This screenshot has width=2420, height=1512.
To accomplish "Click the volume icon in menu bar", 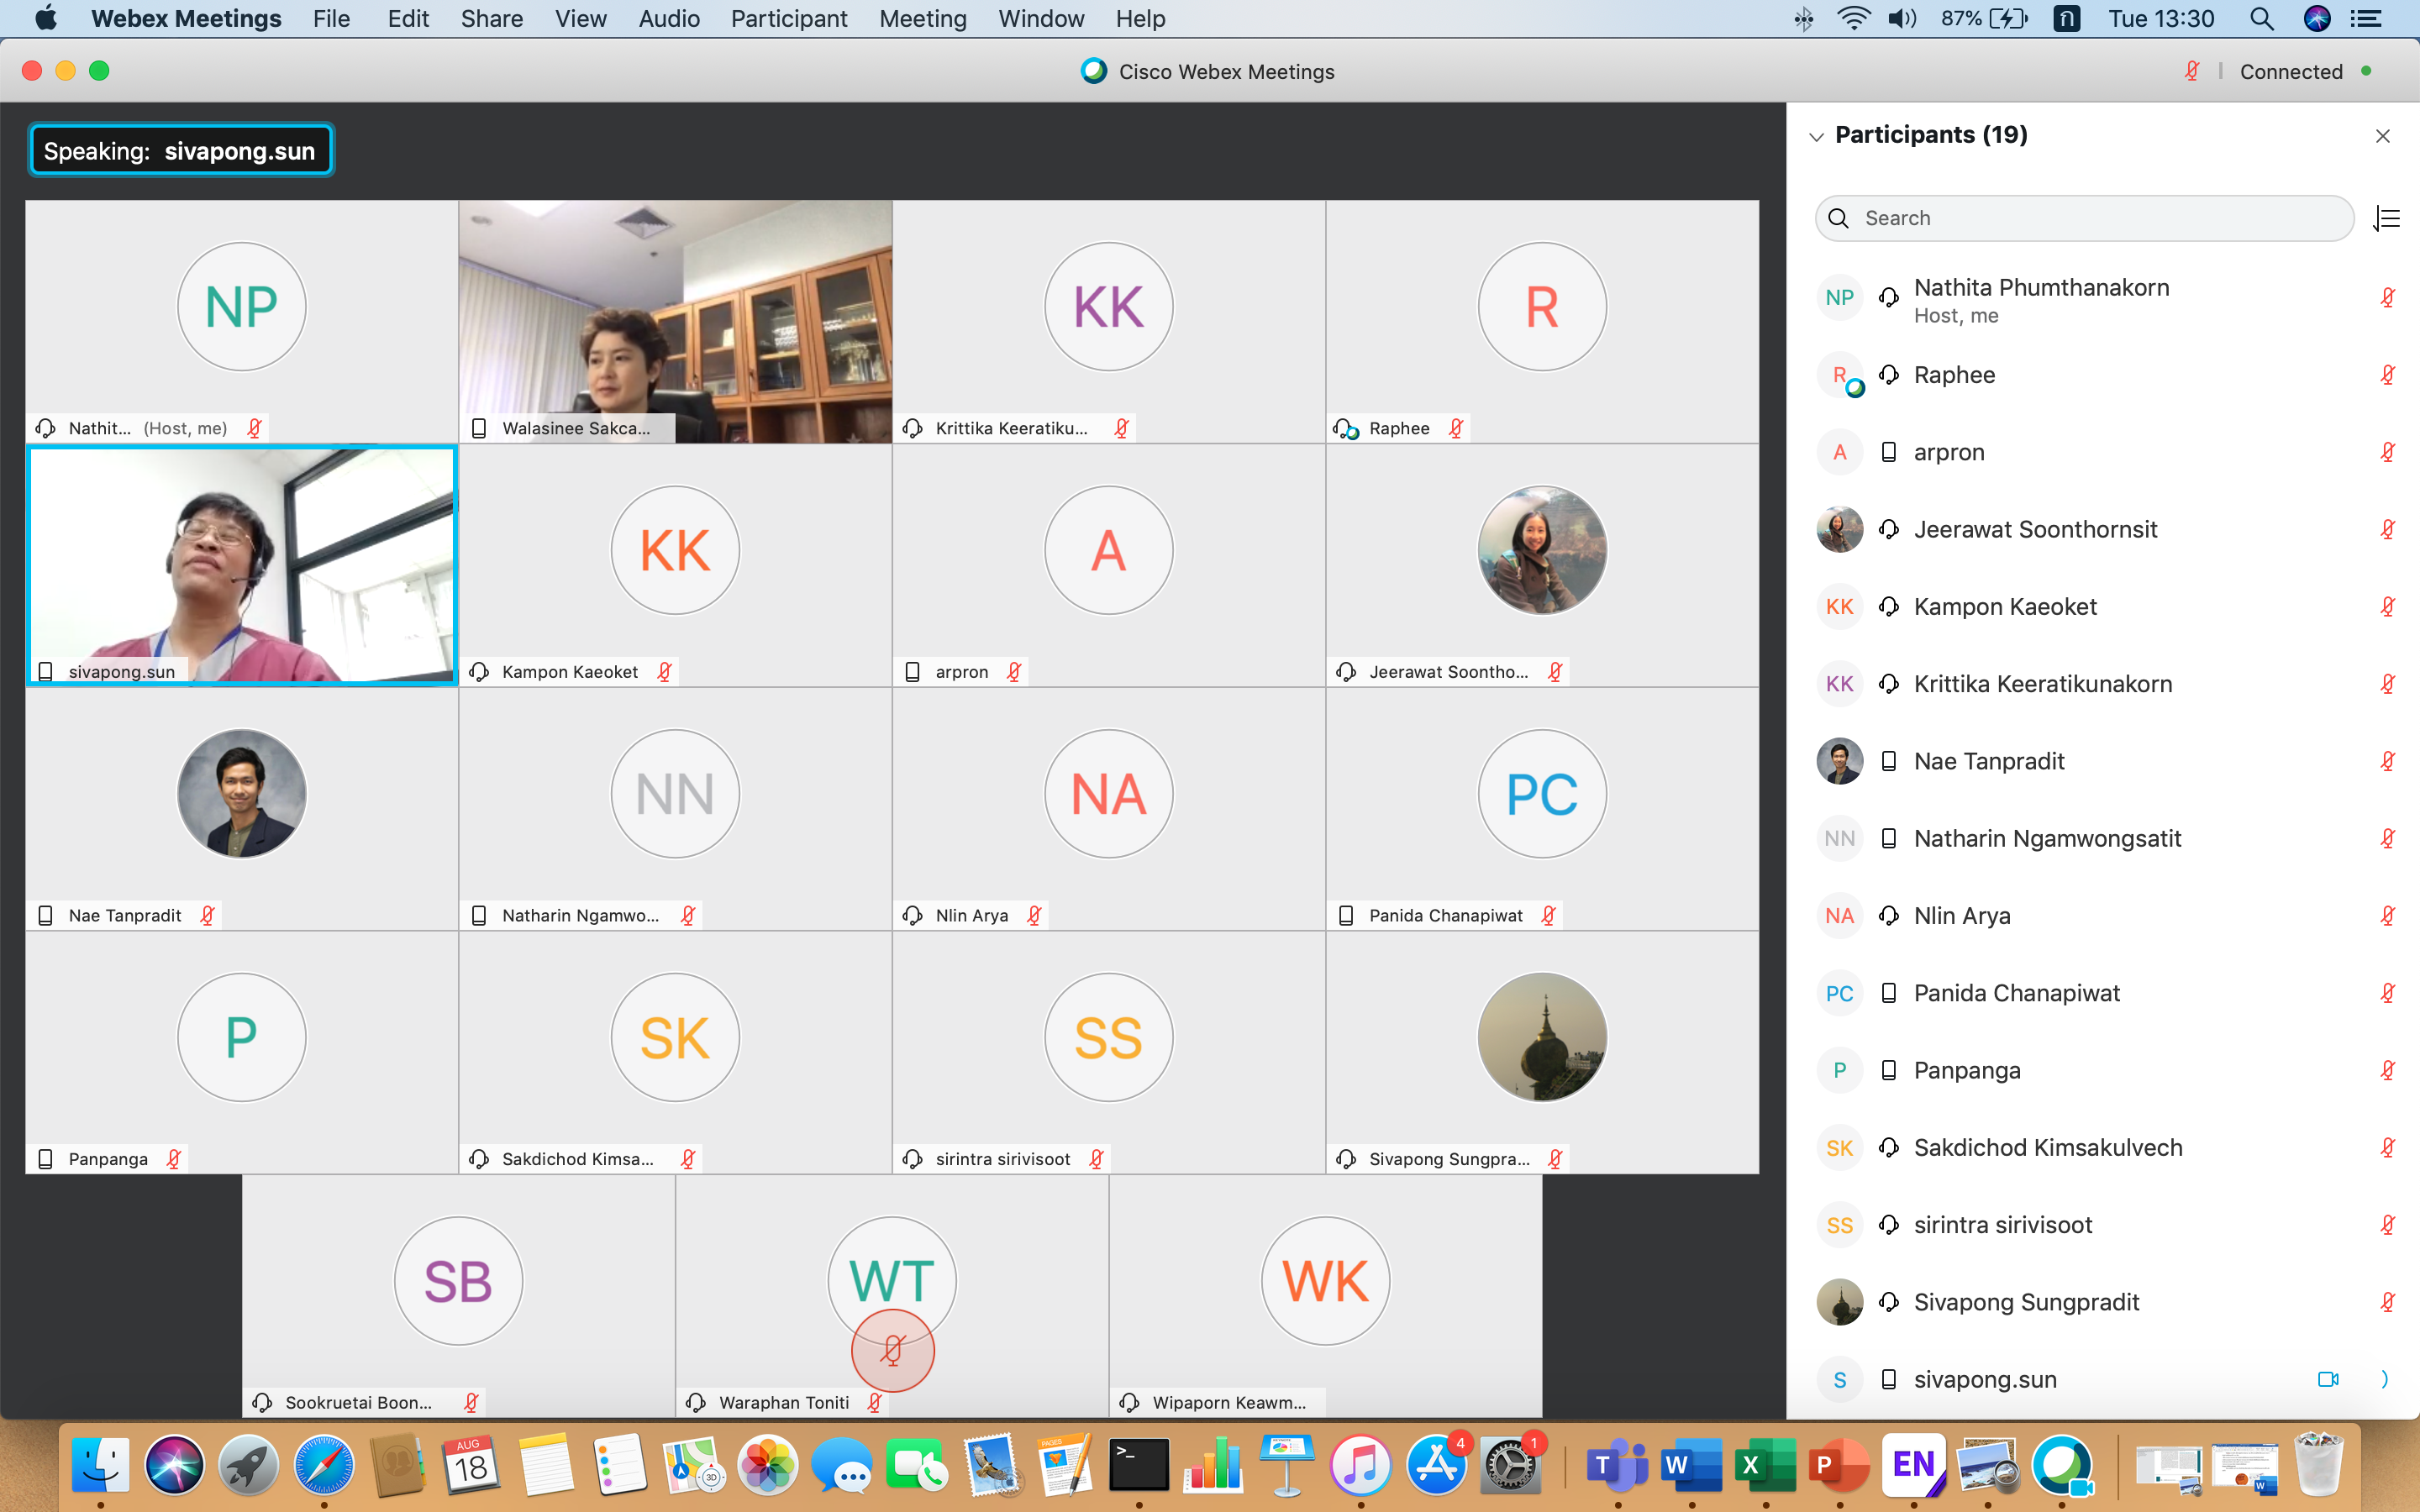I will coord(1902,19).
